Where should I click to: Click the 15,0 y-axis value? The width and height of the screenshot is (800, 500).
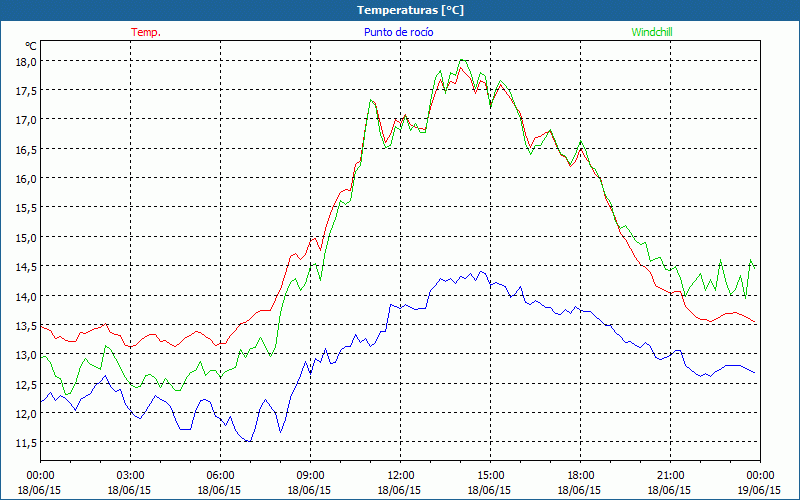[x=27, y=237]
